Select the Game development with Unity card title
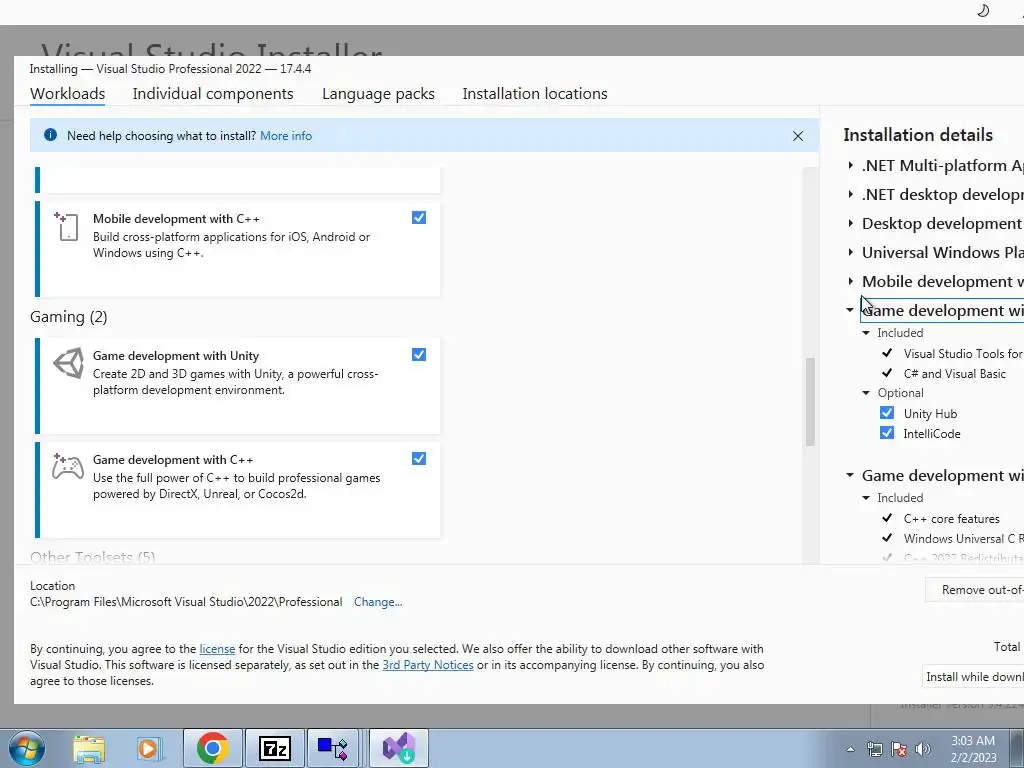1024x768 pixels. (x=176, y=355)
